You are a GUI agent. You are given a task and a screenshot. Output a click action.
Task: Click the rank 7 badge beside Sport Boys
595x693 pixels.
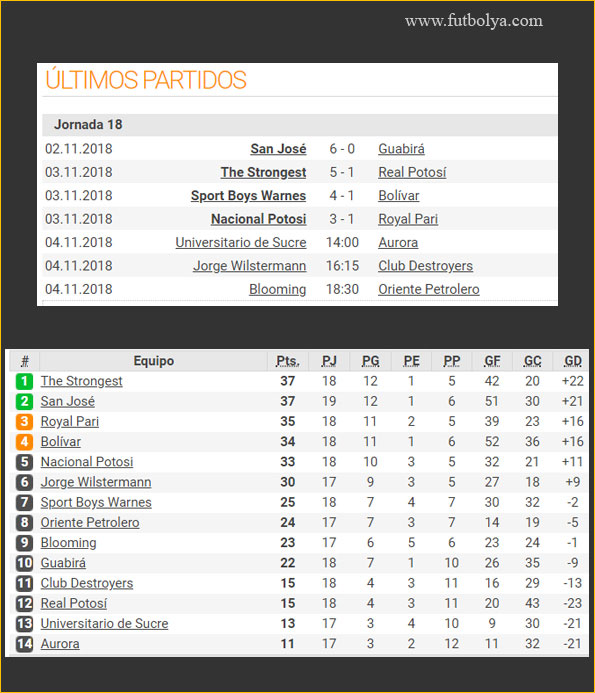point(24,503)
